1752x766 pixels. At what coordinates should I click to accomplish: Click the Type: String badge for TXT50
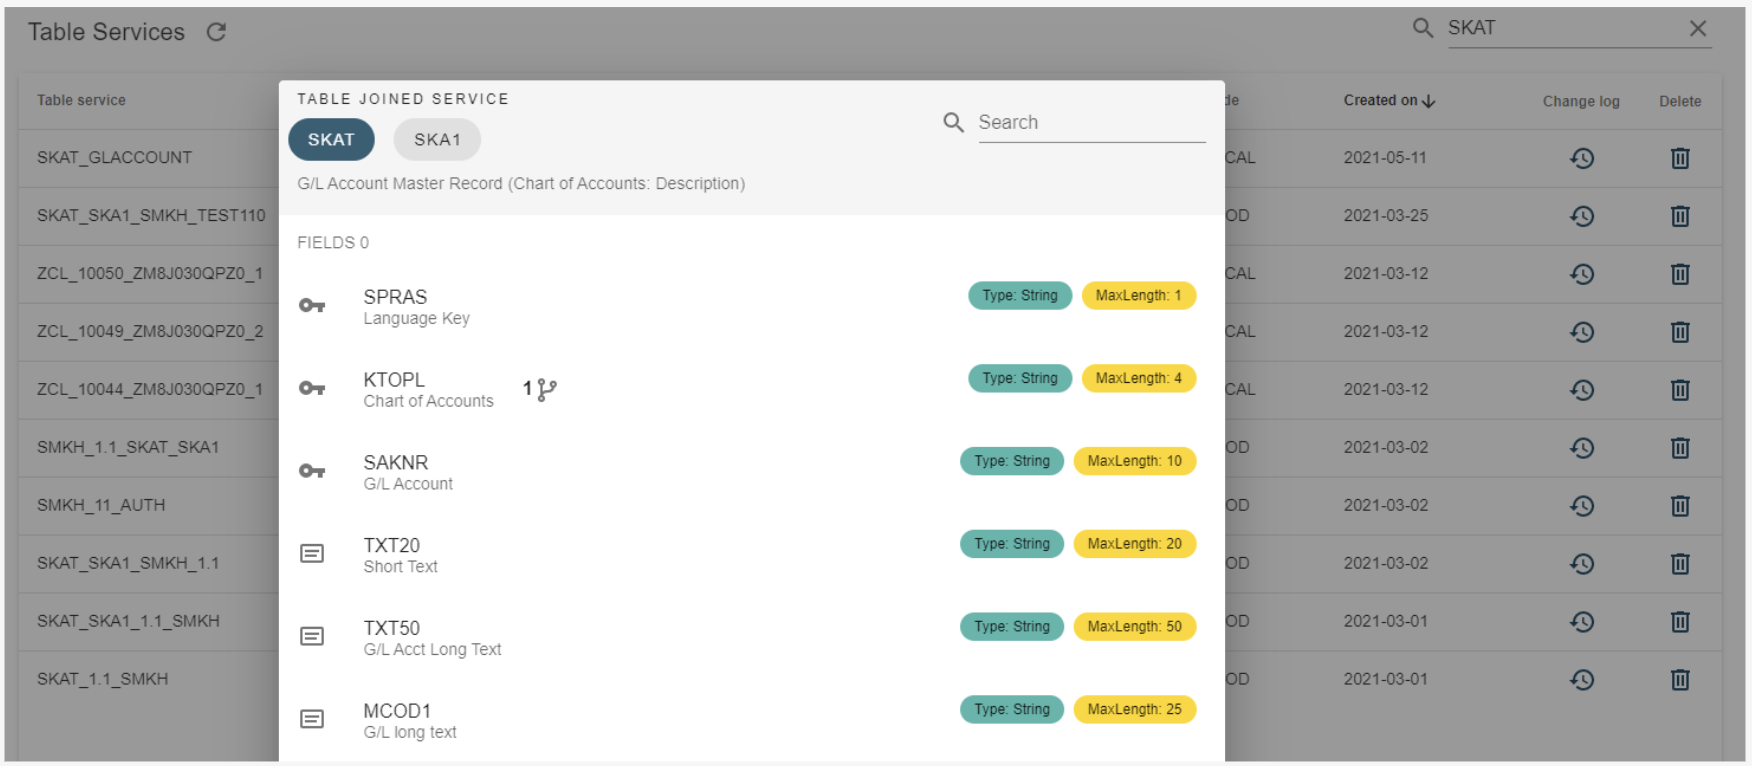tap(1011, 627)
